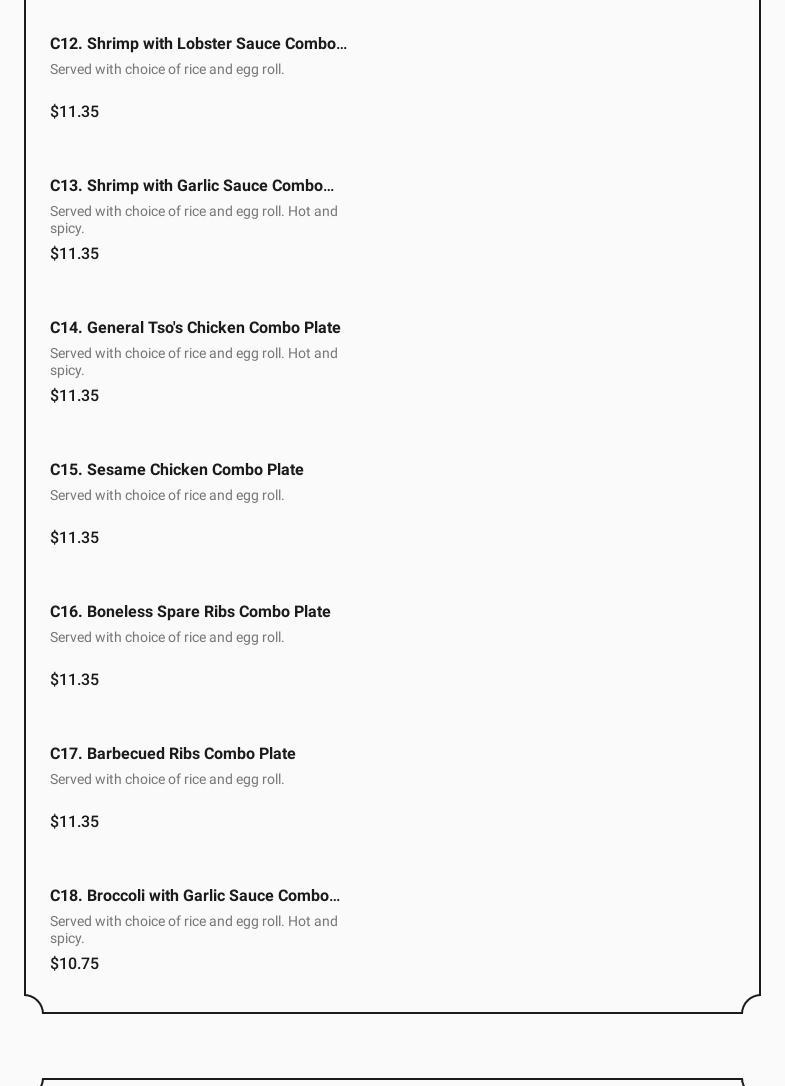Open C12 Shrimp with Lobster Sauce Combo
The height and width of the screenshot is (1086, 785).
click(198, 44)
